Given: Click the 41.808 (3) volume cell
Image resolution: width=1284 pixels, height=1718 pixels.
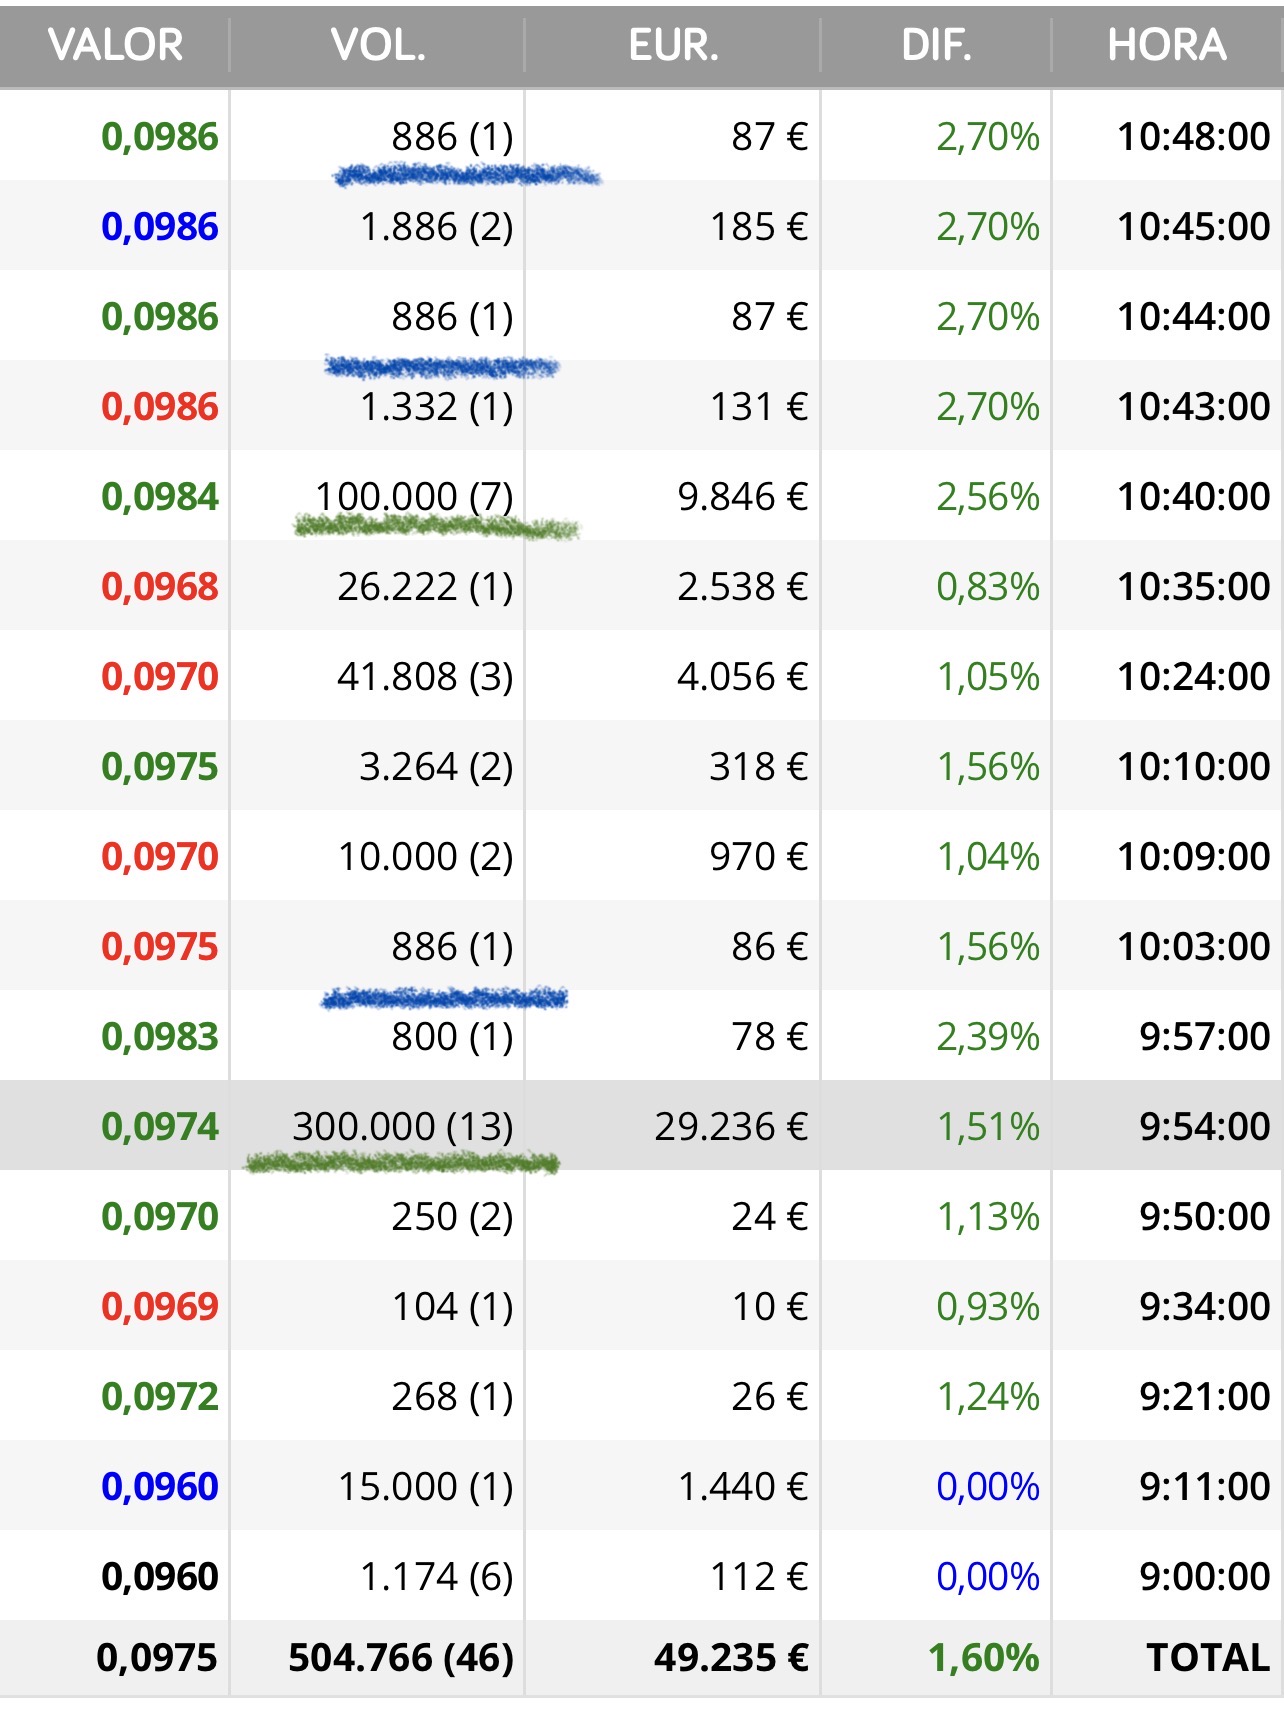Looking at the screenshot, I should point(425,676).
